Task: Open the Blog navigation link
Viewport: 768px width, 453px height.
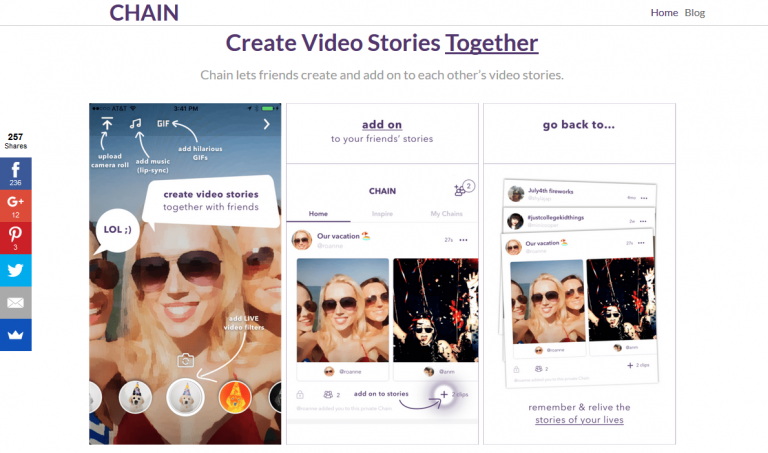Action: pyautogui.click(x=695, y=13)
